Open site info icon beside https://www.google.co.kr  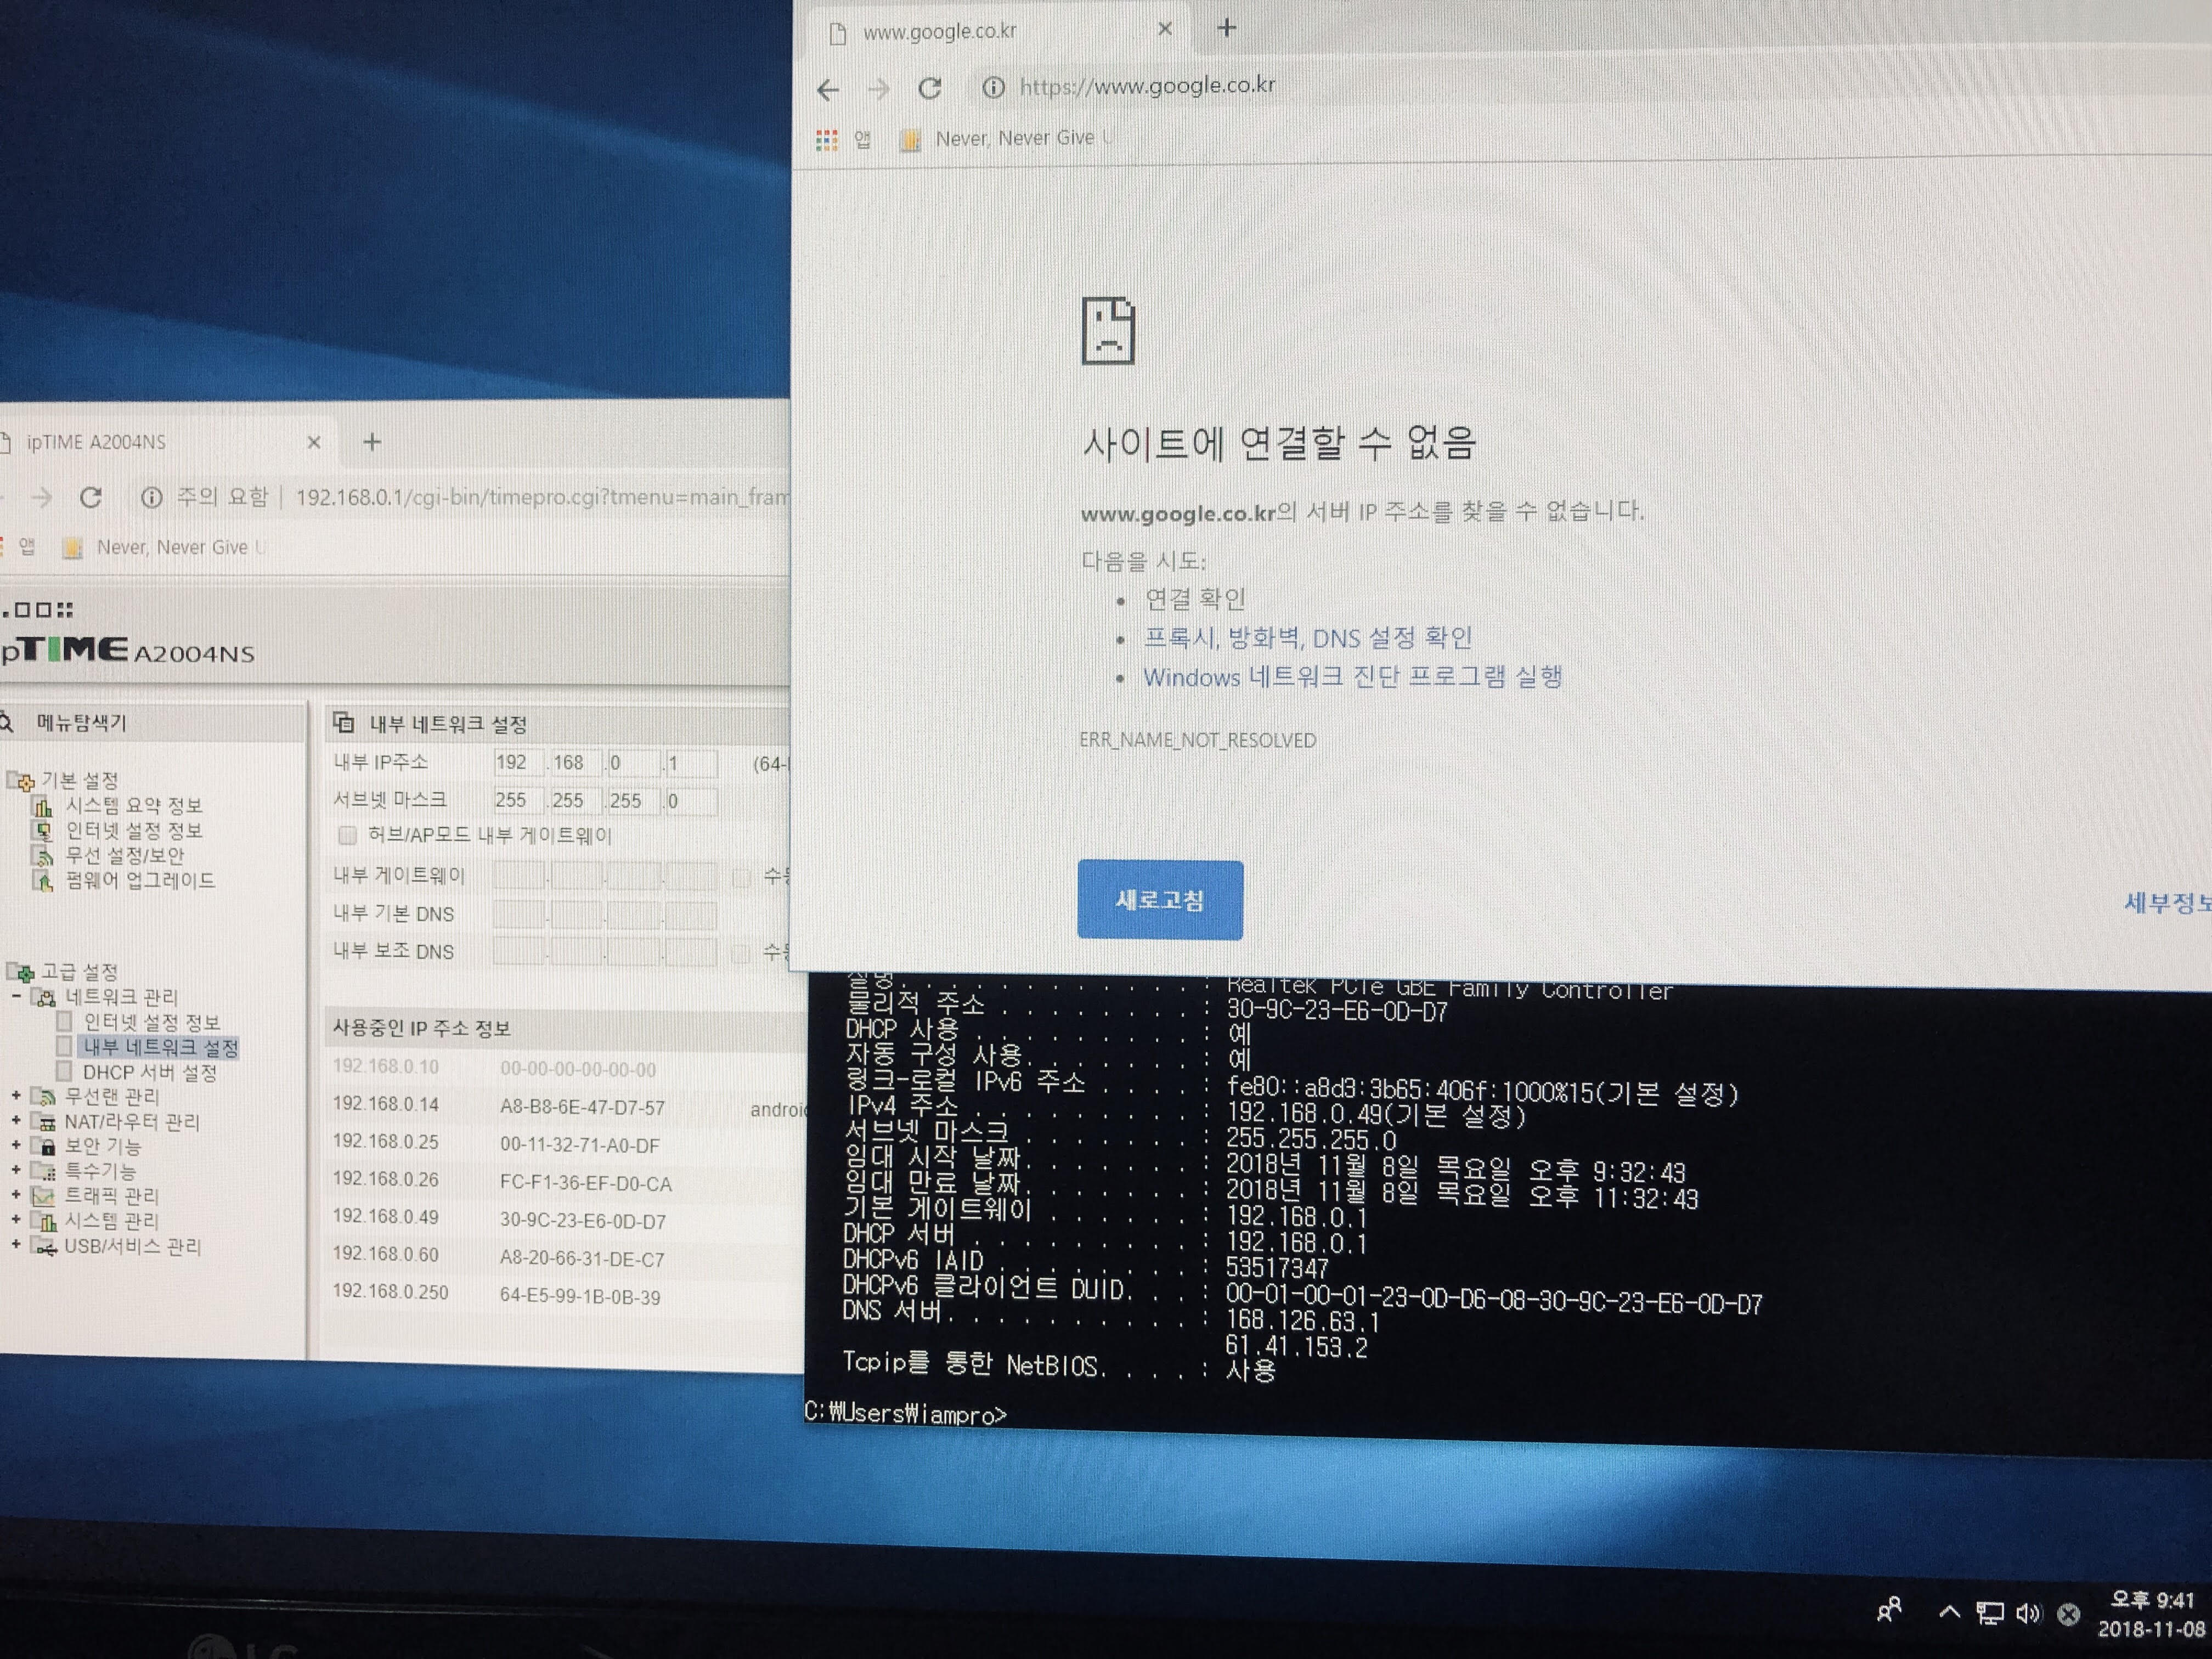point(993,87)
